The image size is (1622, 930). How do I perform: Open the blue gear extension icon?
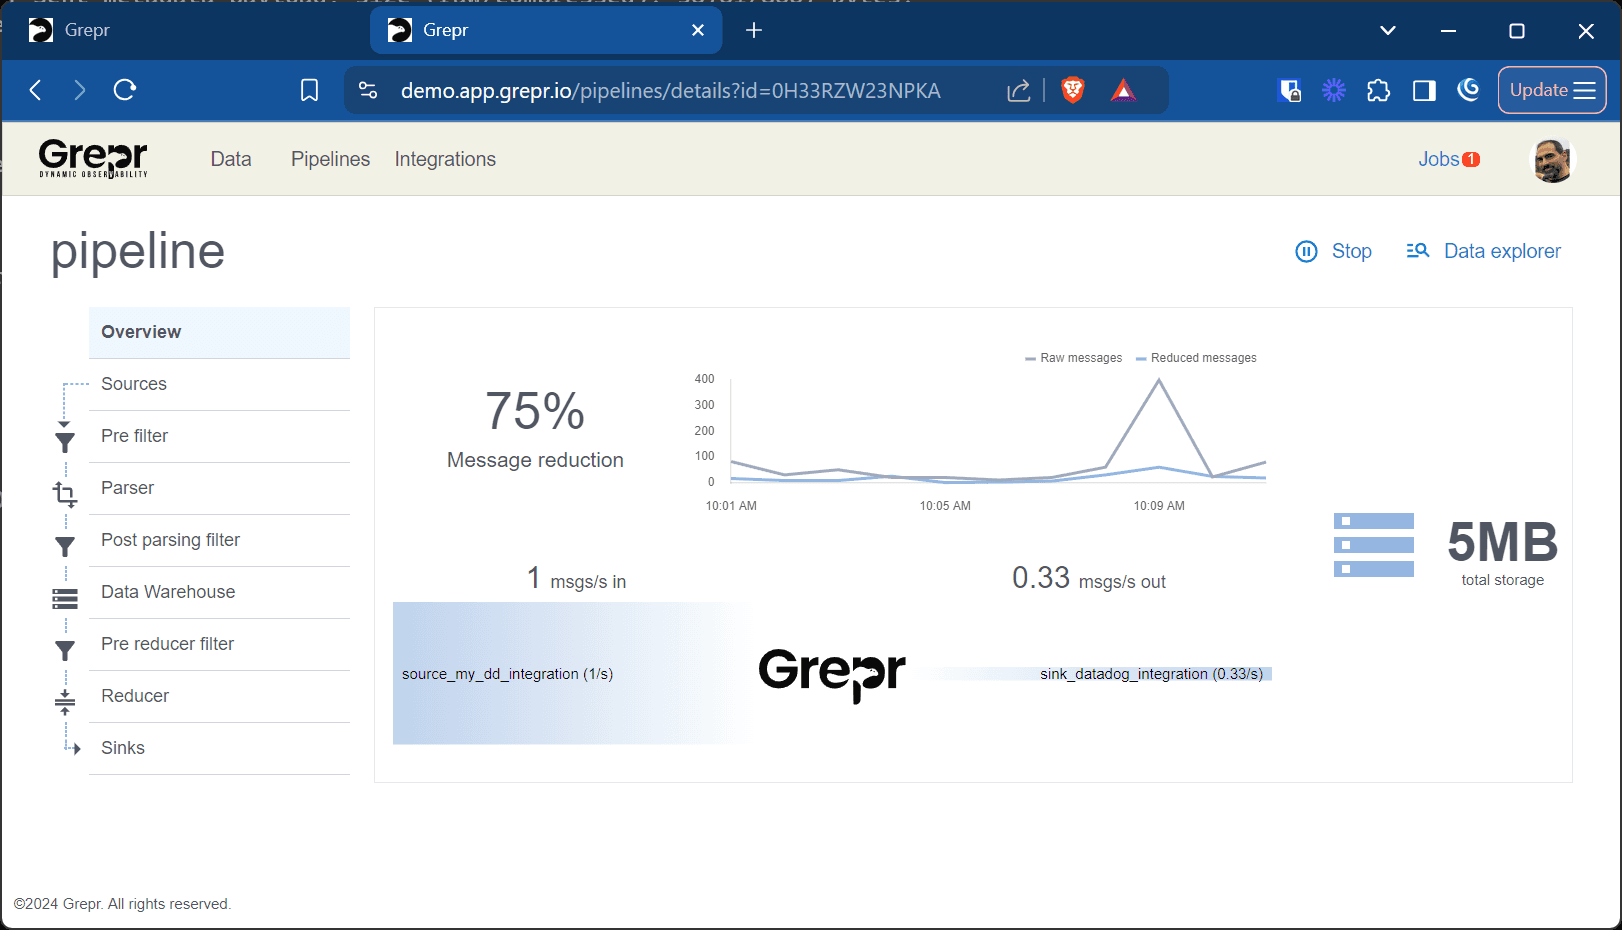1334,91
